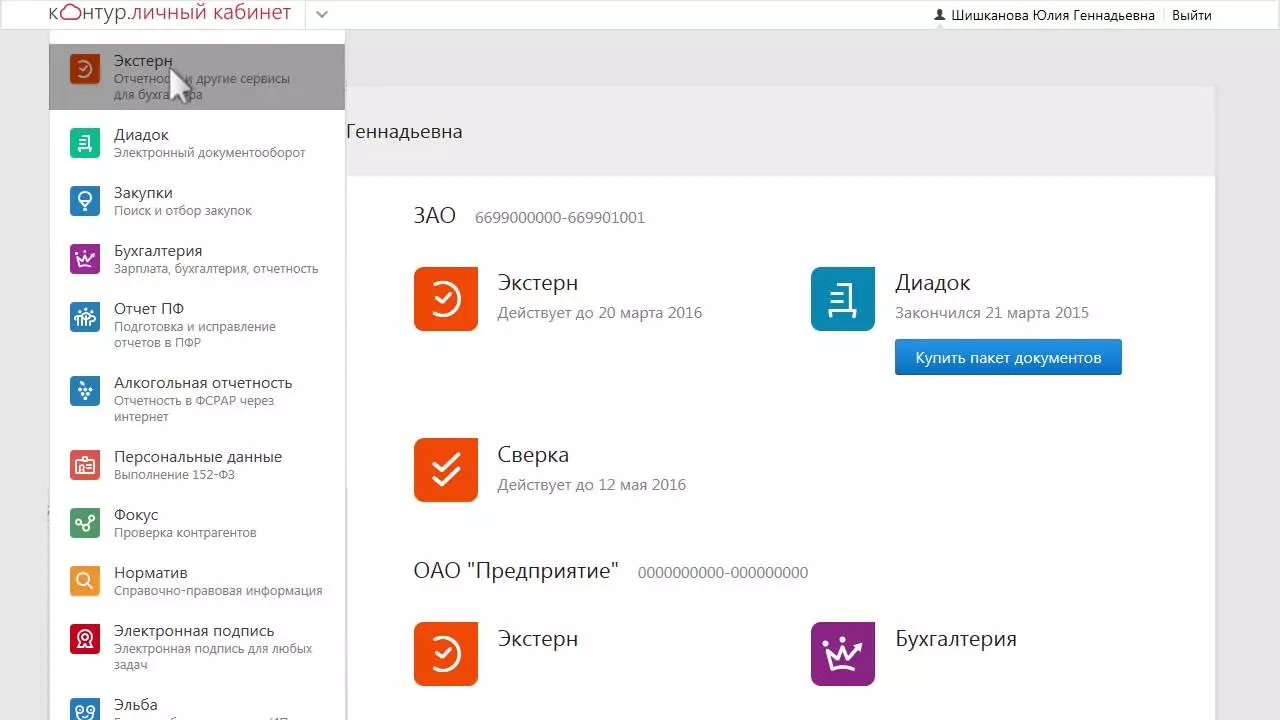Viewport: 1280px width, 720px height.
Task: Click the menu text "Отчетность в ФСРАР через интернет"
Action: click(x=194, y=409)
